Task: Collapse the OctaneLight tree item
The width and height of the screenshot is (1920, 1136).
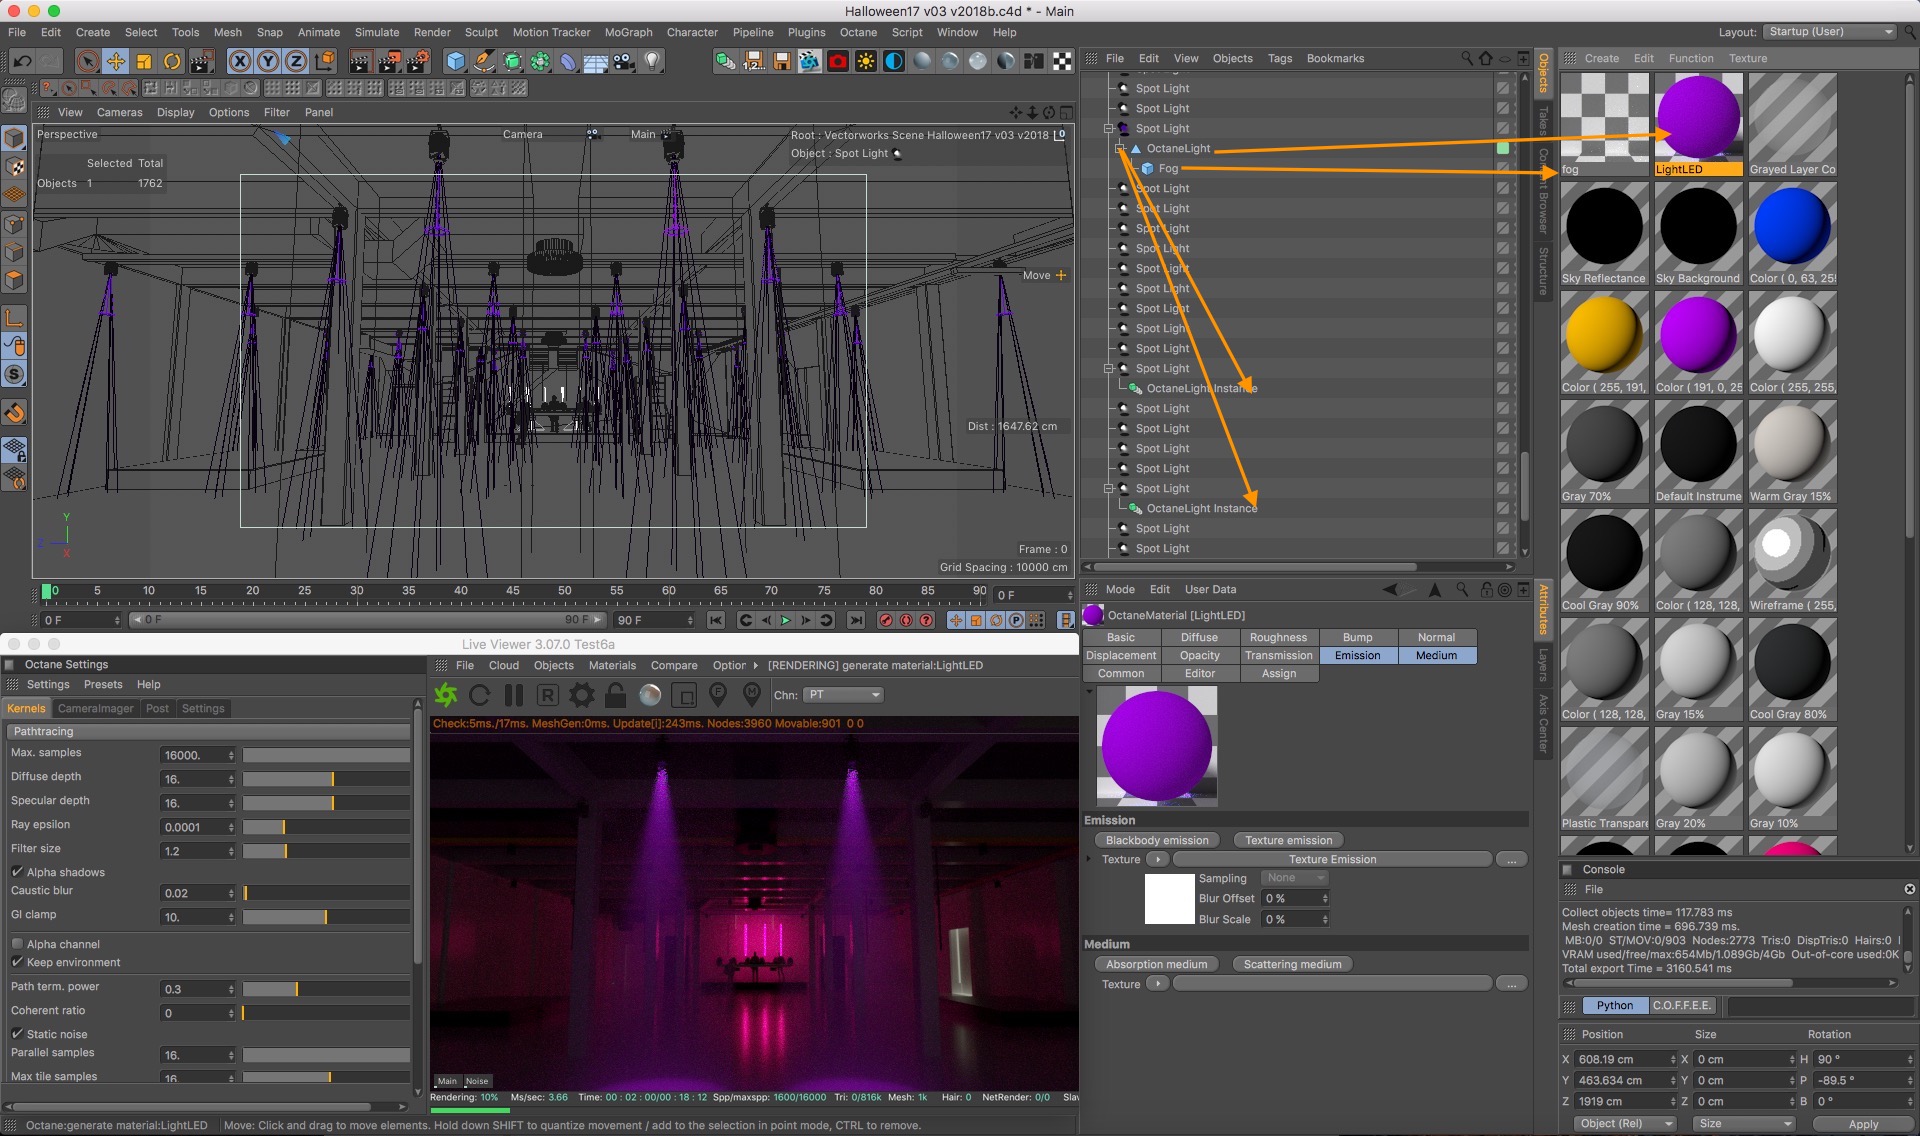Action: click(1120, 148)
